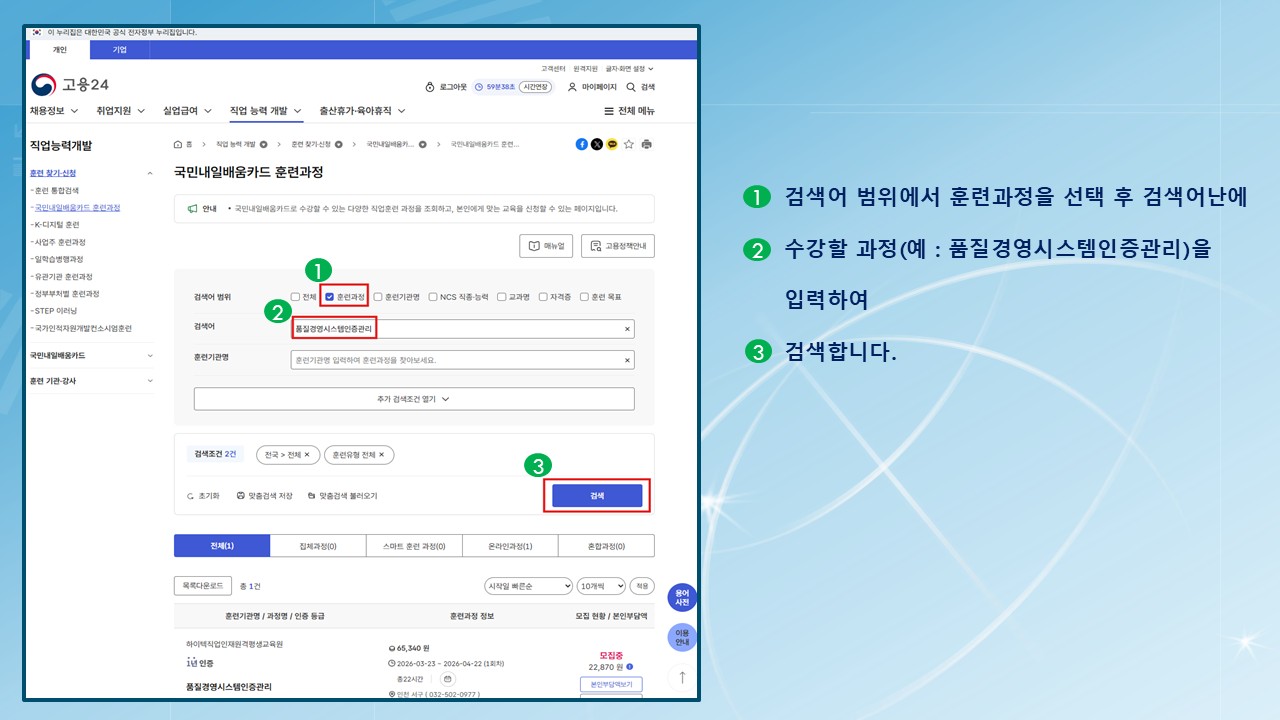Click the Facebook share icon
This screenshot has width=1280, height=720.
tap(582, 144)
